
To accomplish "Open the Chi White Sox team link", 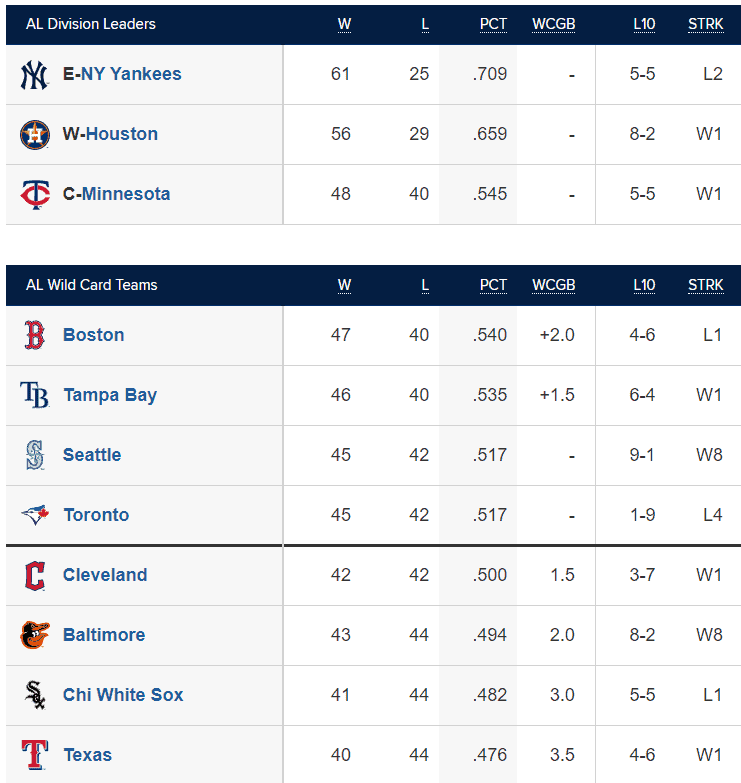I will coord(123,695).
